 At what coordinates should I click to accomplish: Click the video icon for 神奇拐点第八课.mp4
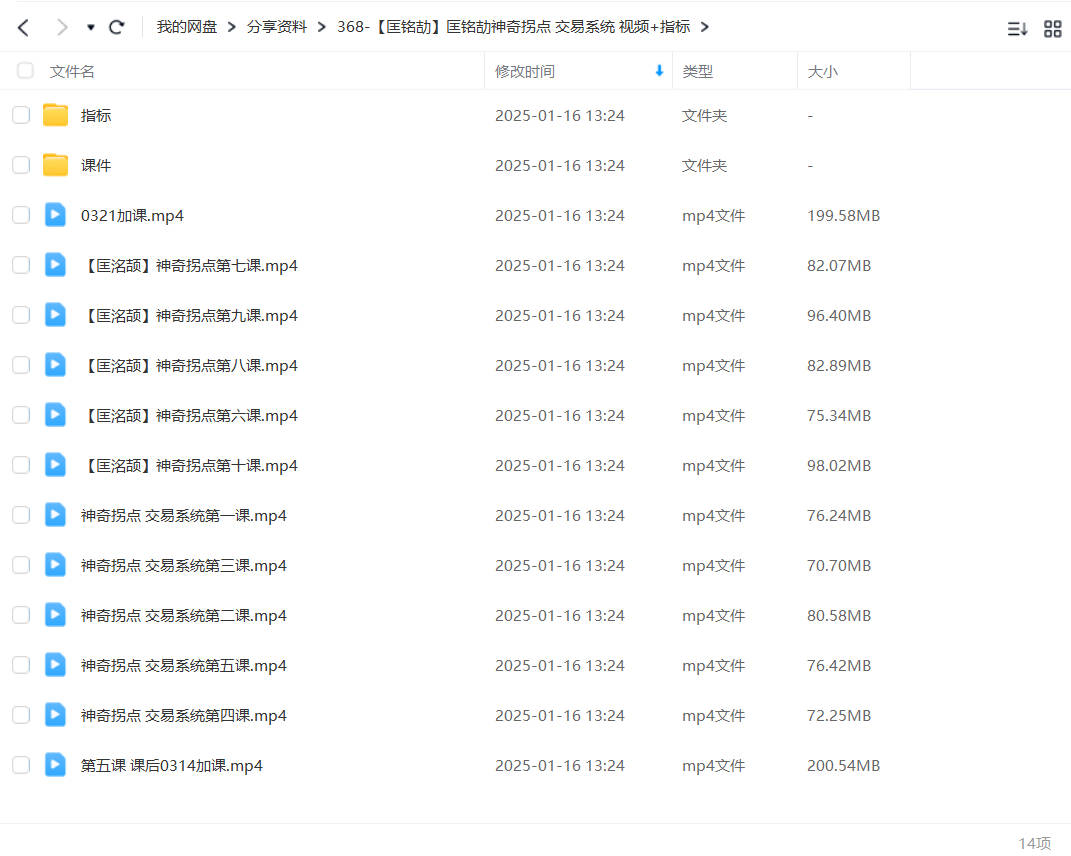click(55, 364)
